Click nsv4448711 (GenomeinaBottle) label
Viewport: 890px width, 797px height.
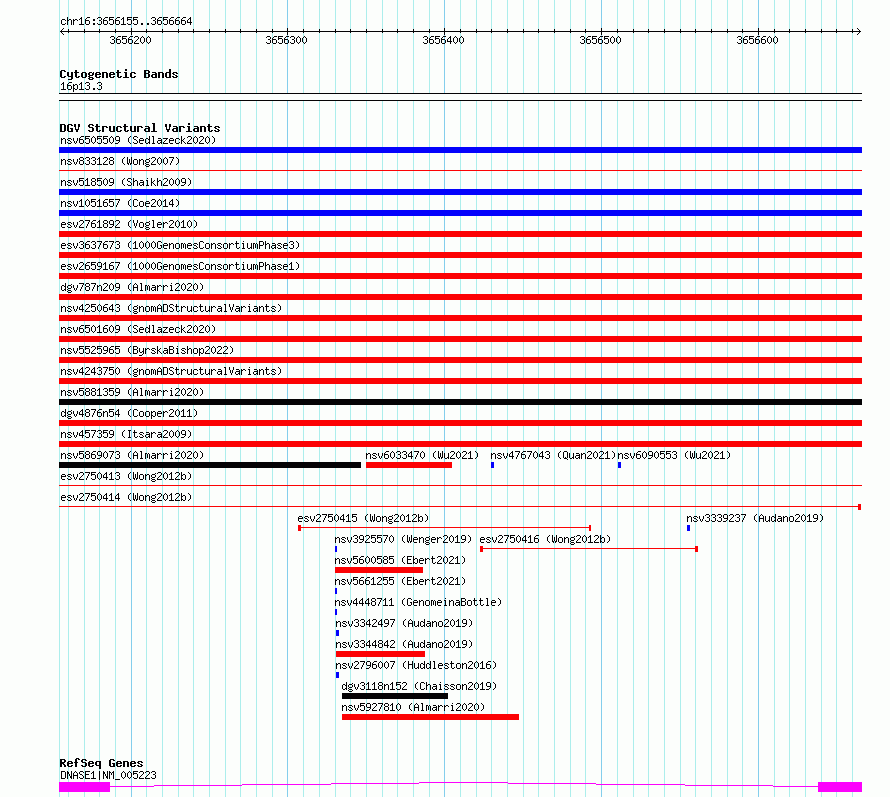click(x=418, y=602)
